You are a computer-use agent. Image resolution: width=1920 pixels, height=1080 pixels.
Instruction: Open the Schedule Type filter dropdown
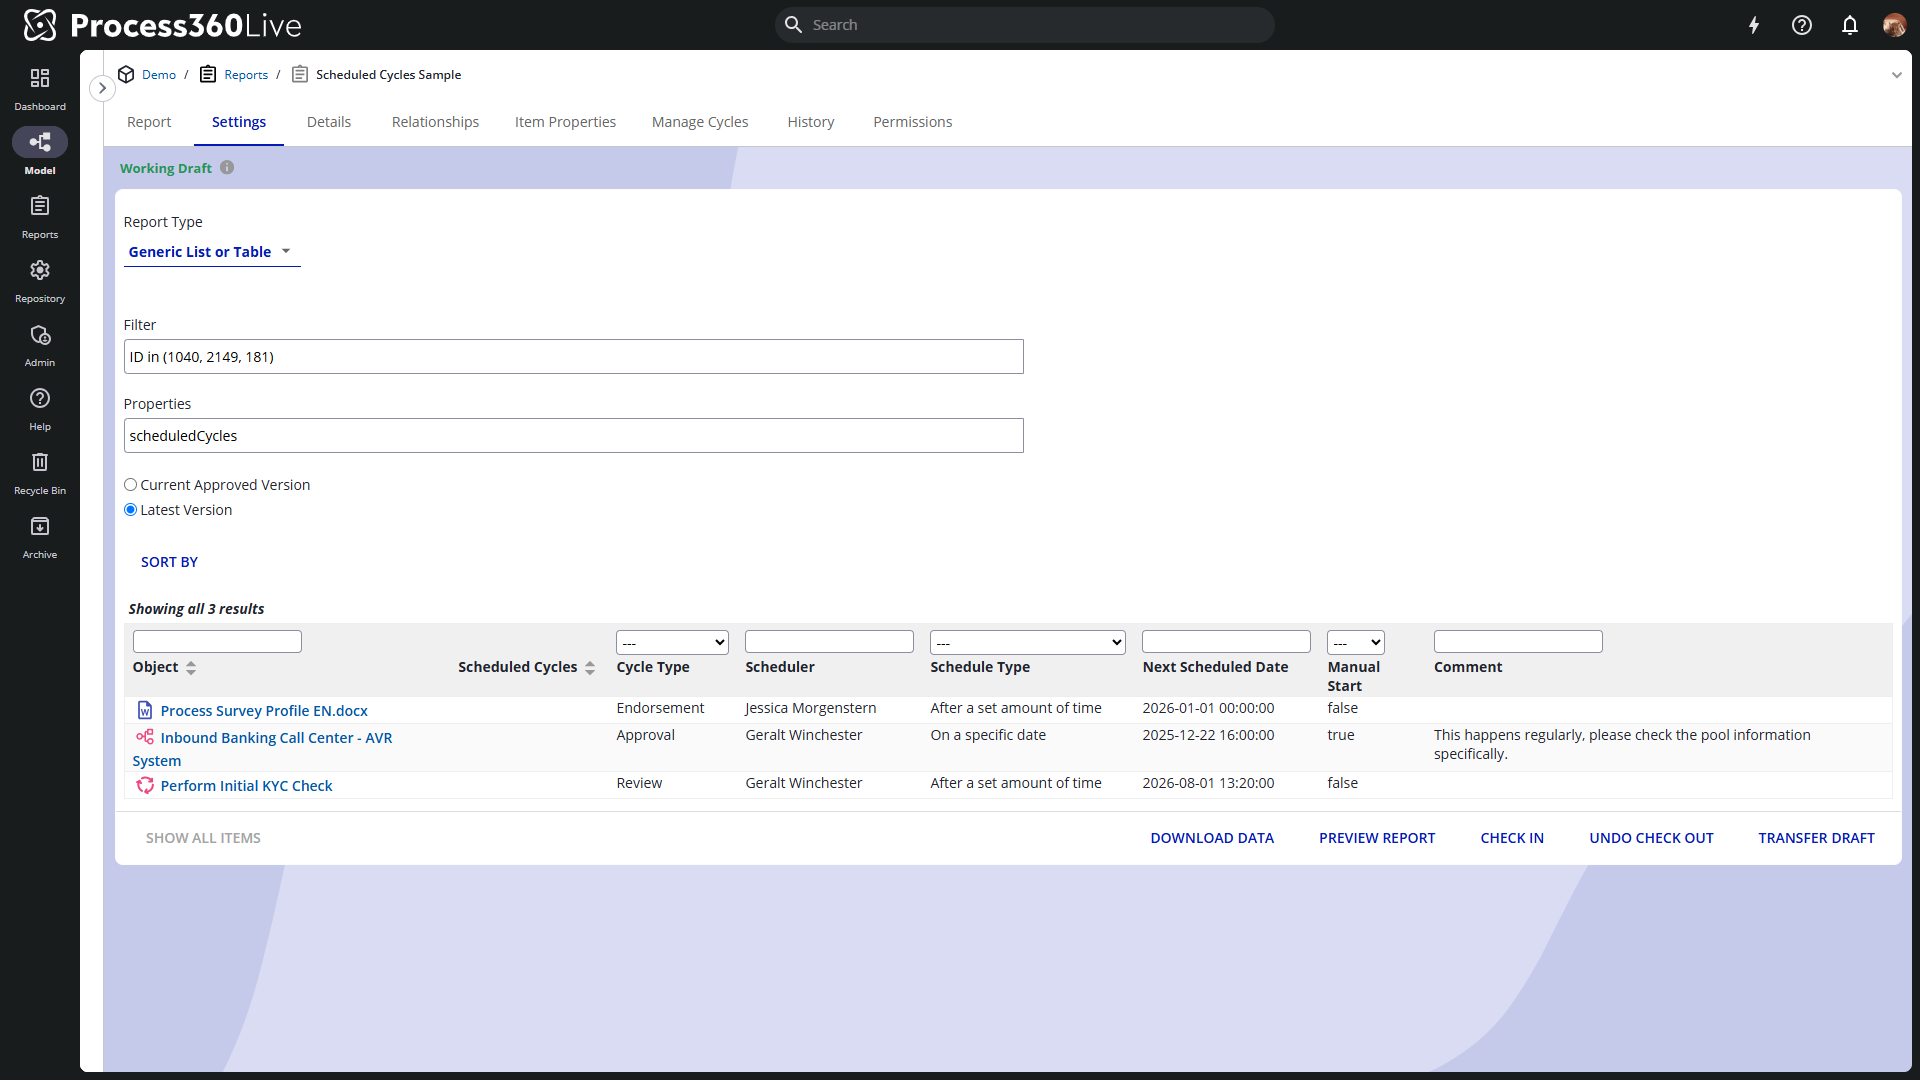coord(1027,643)
